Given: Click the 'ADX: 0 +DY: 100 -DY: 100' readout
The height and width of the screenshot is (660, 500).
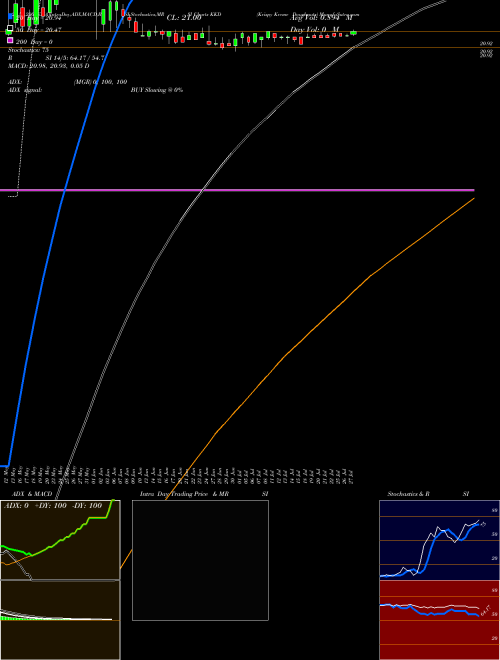Looking at the screenshot, I should click(53, 506).
